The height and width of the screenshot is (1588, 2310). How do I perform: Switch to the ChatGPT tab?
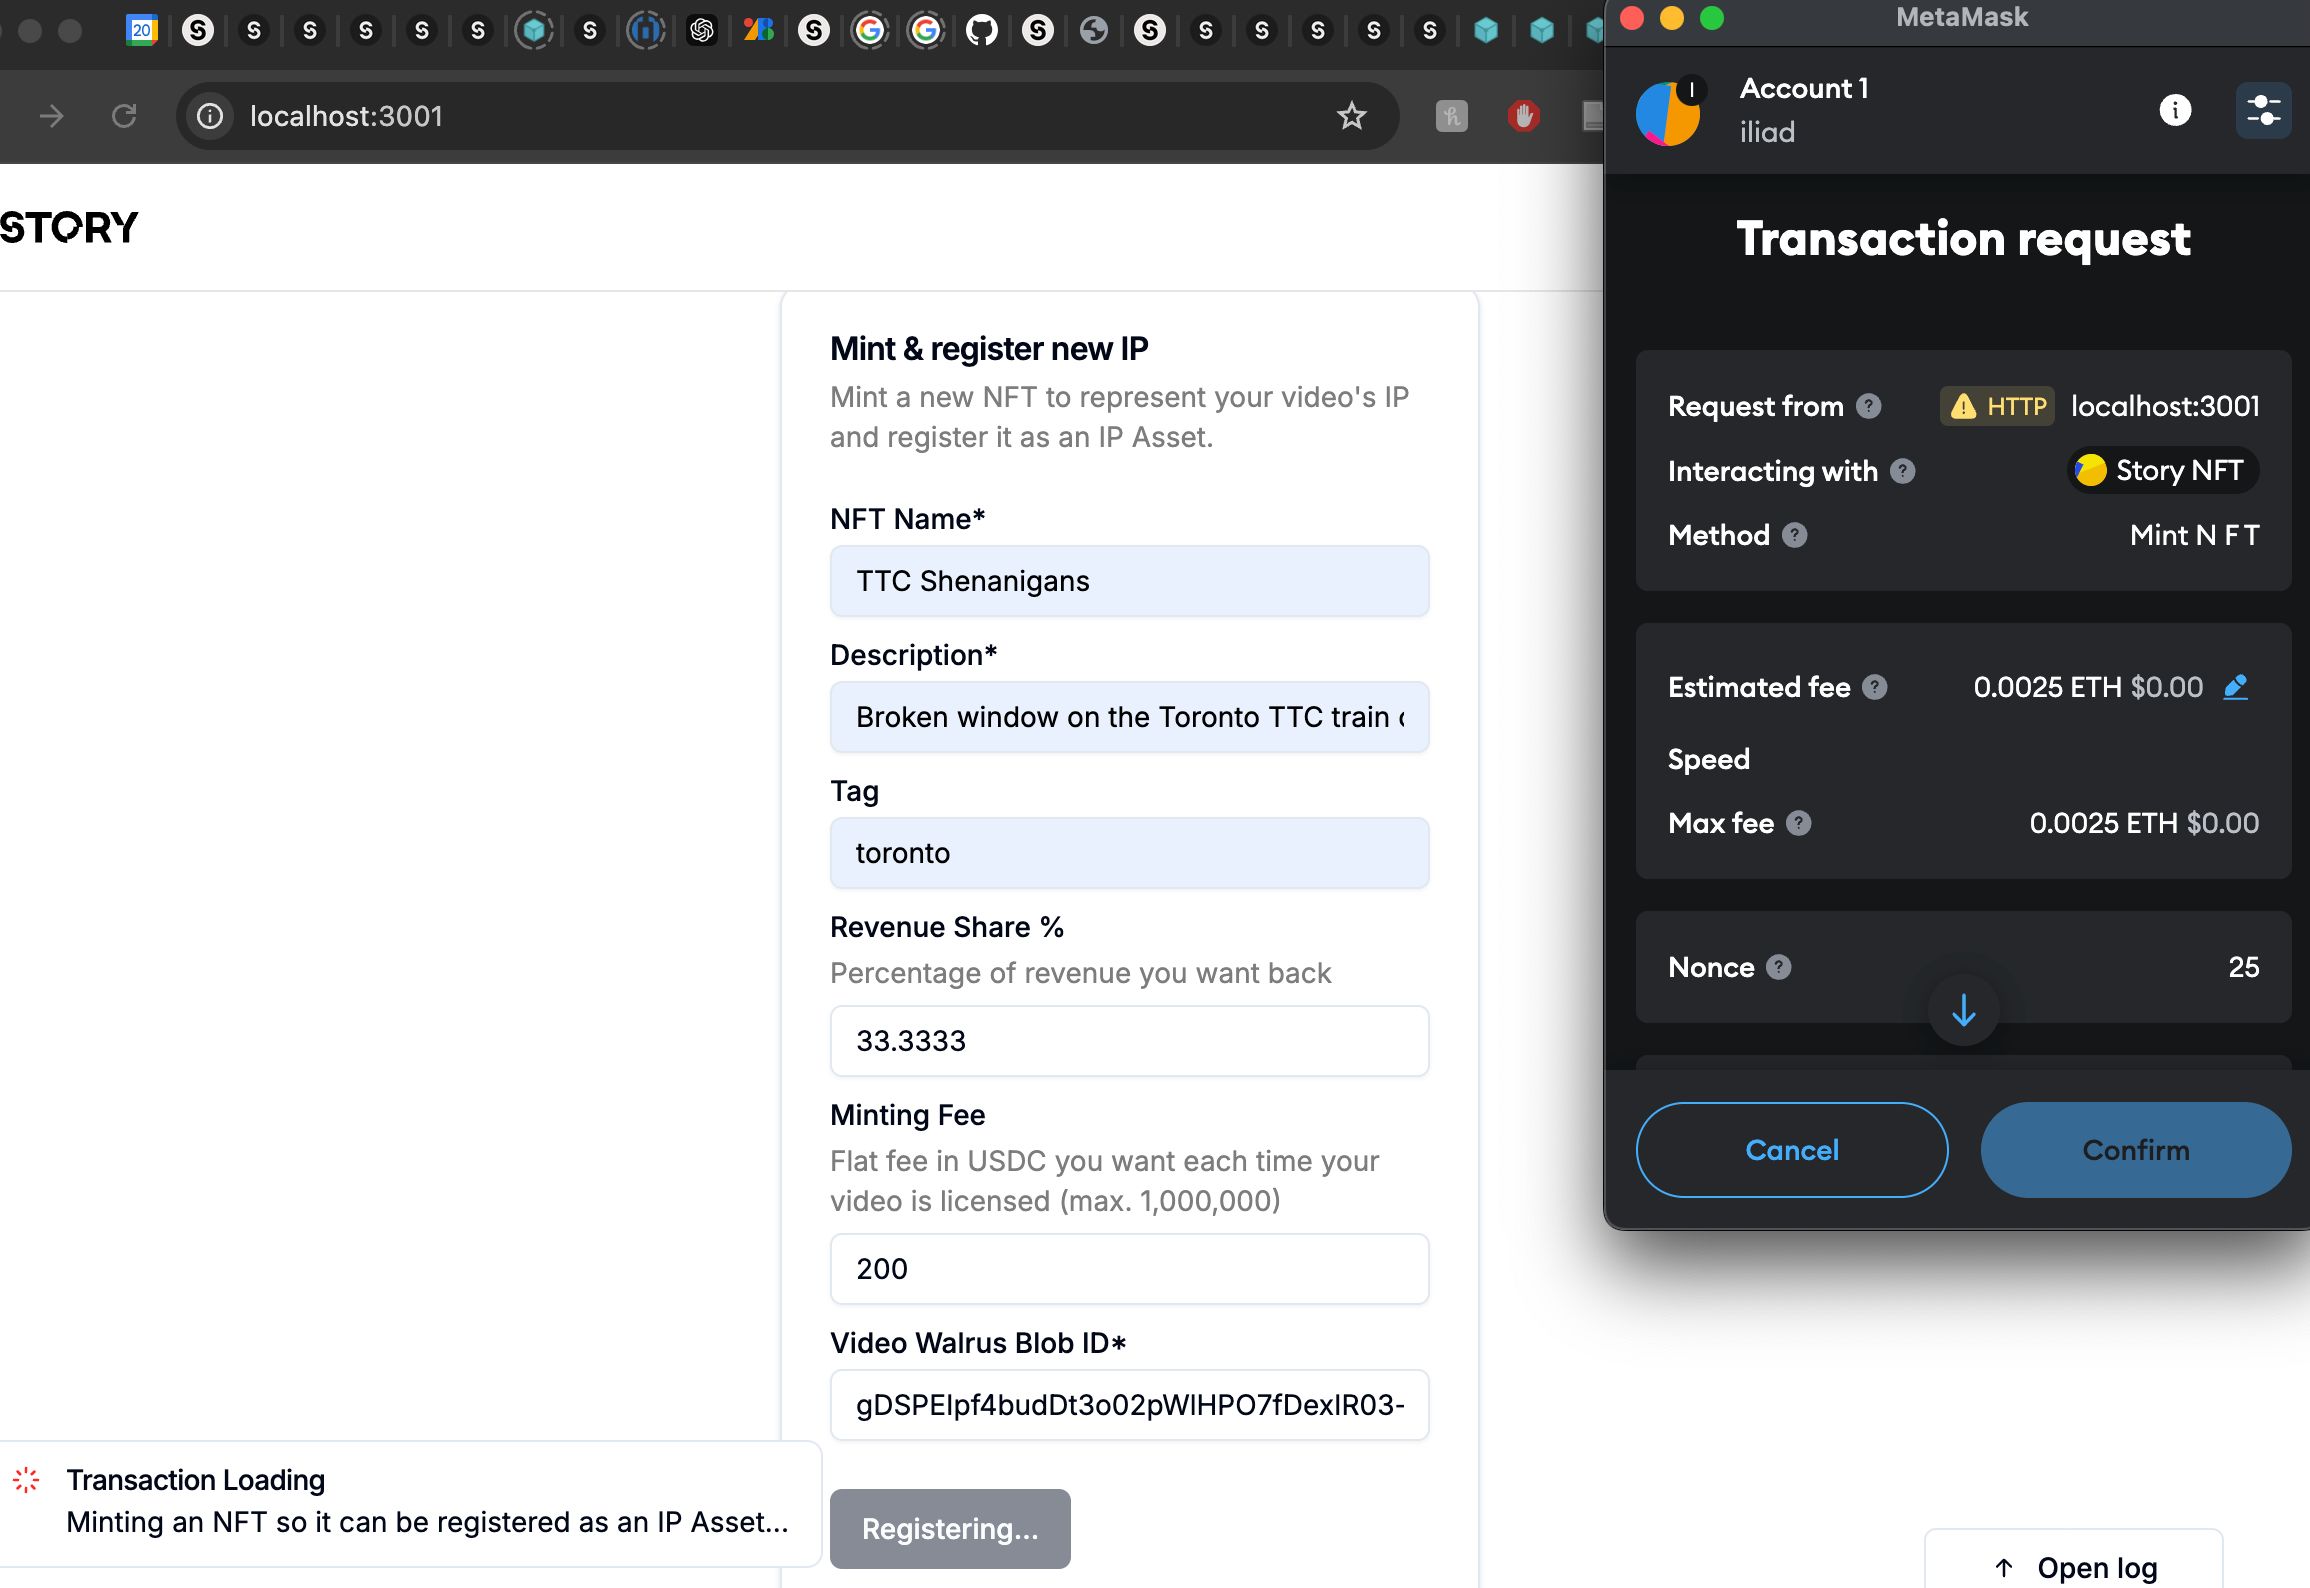(702, 30)
